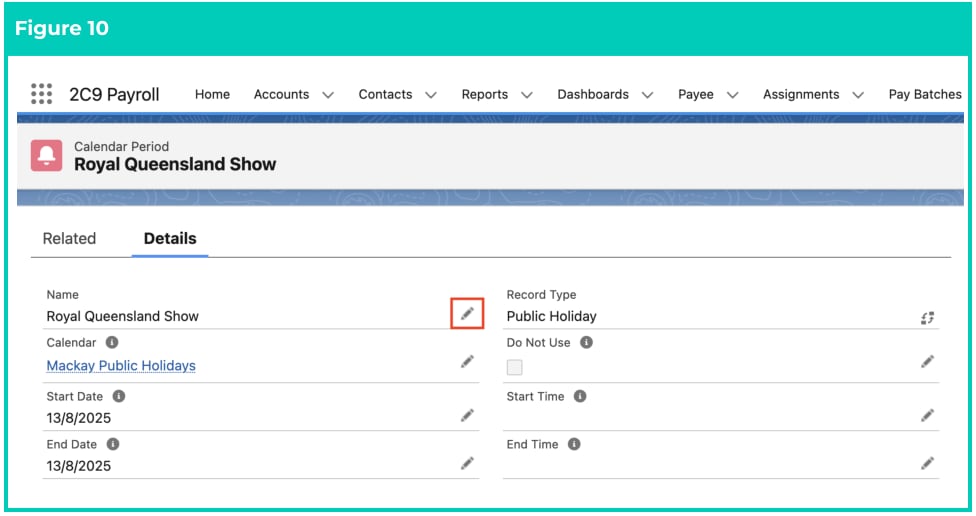The height and width of the screenshot is (516, 976).
Task: Show the End Time info icon
Action: pyautogui.click(x=574, y=444)
